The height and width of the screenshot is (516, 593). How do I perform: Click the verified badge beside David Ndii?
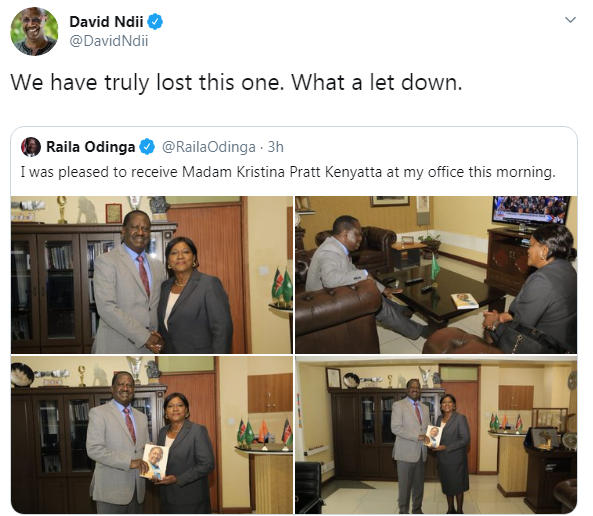coord(155,22)
